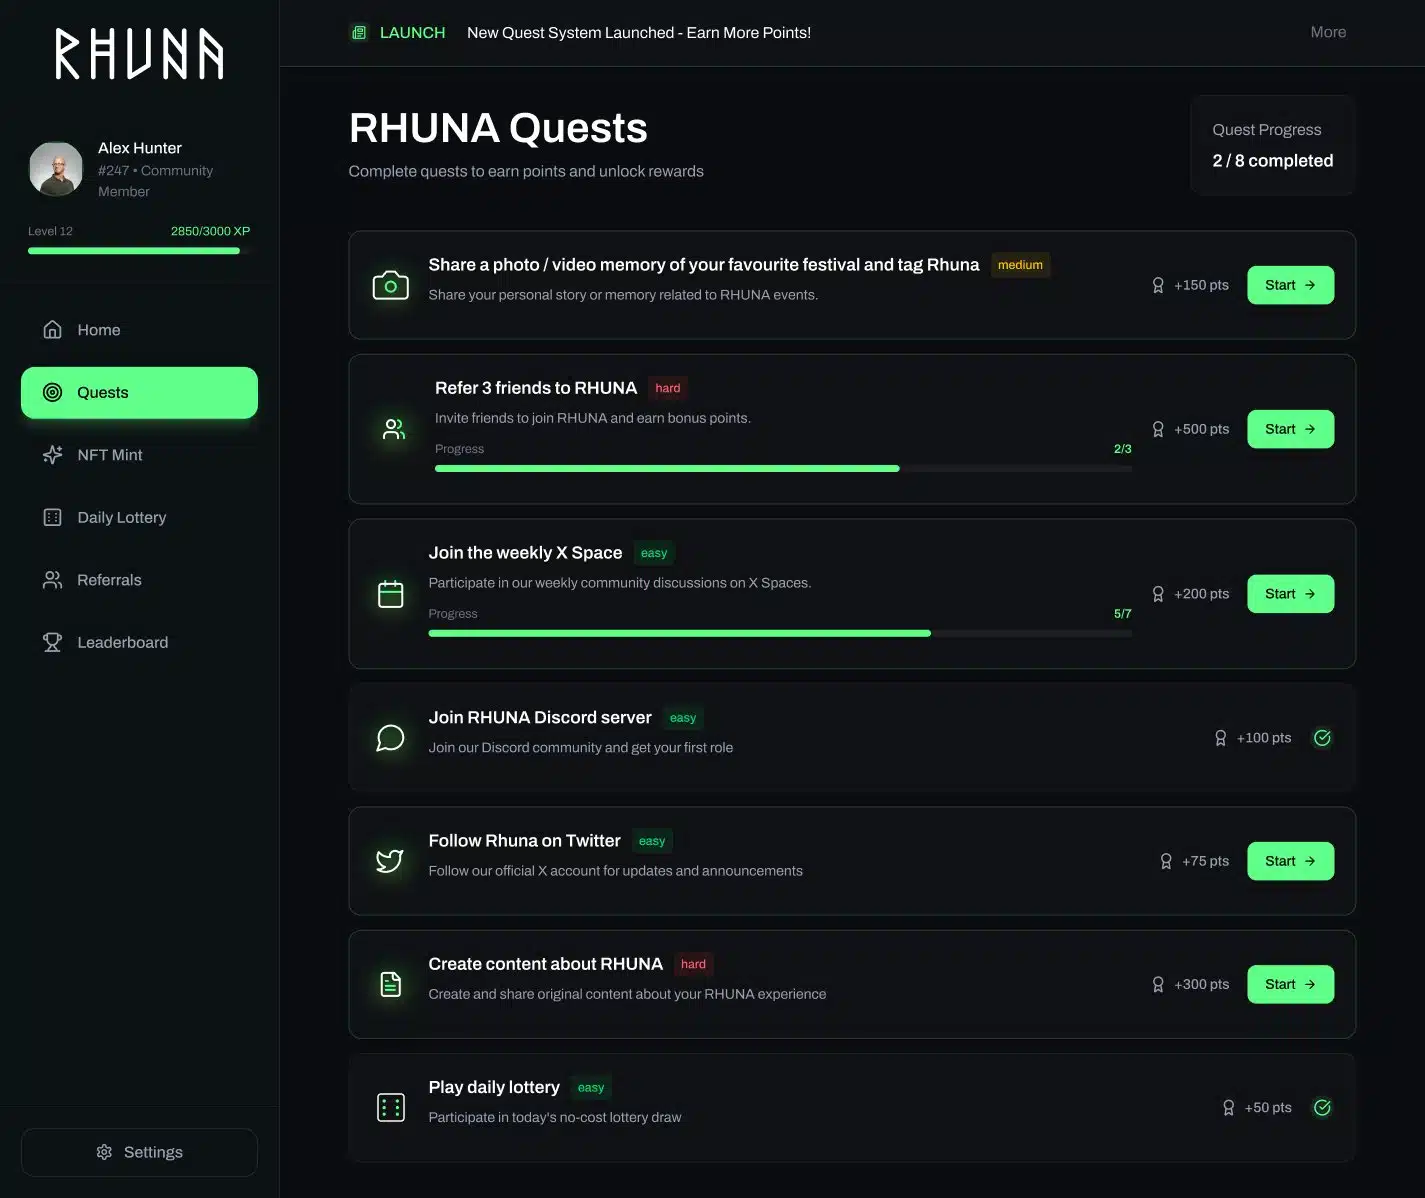Click the dice icon on Play daily lottery

(390, 1108)
